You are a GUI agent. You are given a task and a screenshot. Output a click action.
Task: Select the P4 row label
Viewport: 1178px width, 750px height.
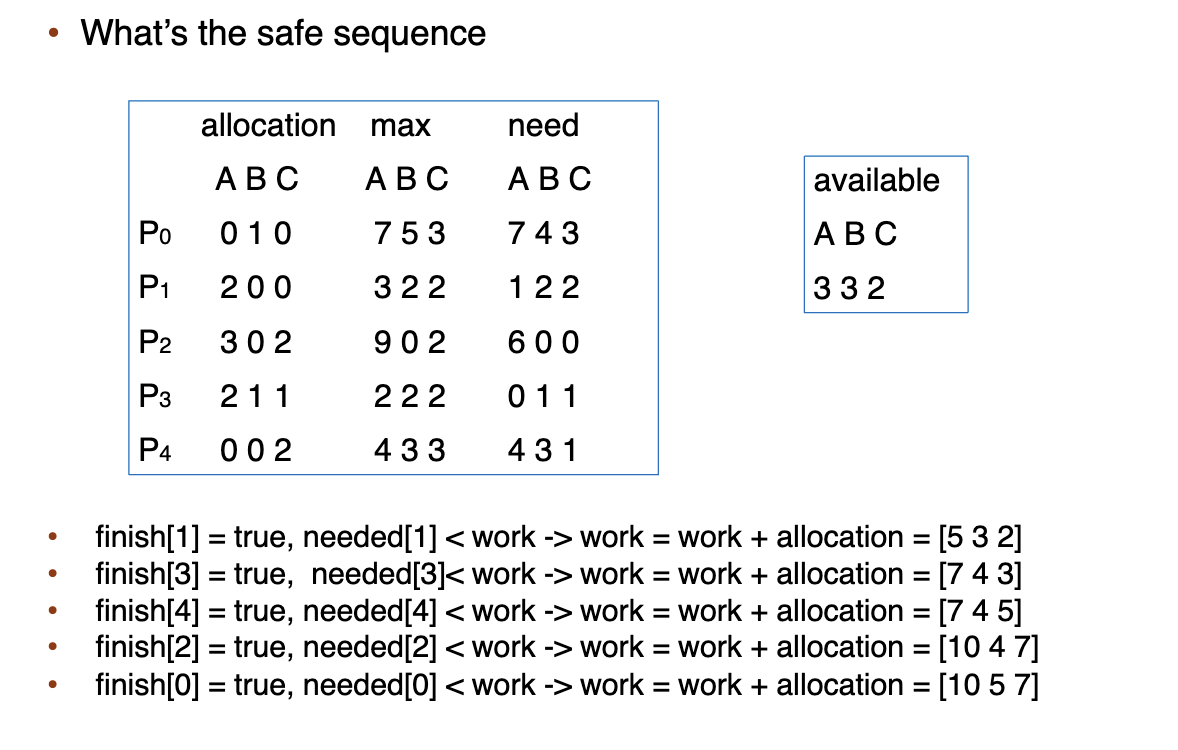[x=155, y=451]
